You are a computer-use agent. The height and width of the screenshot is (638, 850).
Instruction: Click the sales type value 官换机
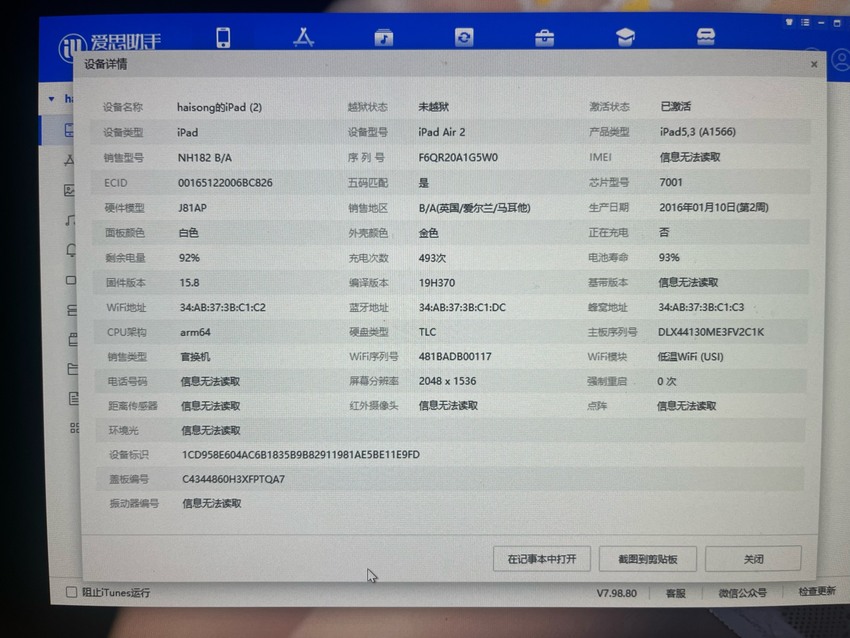[195, 357]
